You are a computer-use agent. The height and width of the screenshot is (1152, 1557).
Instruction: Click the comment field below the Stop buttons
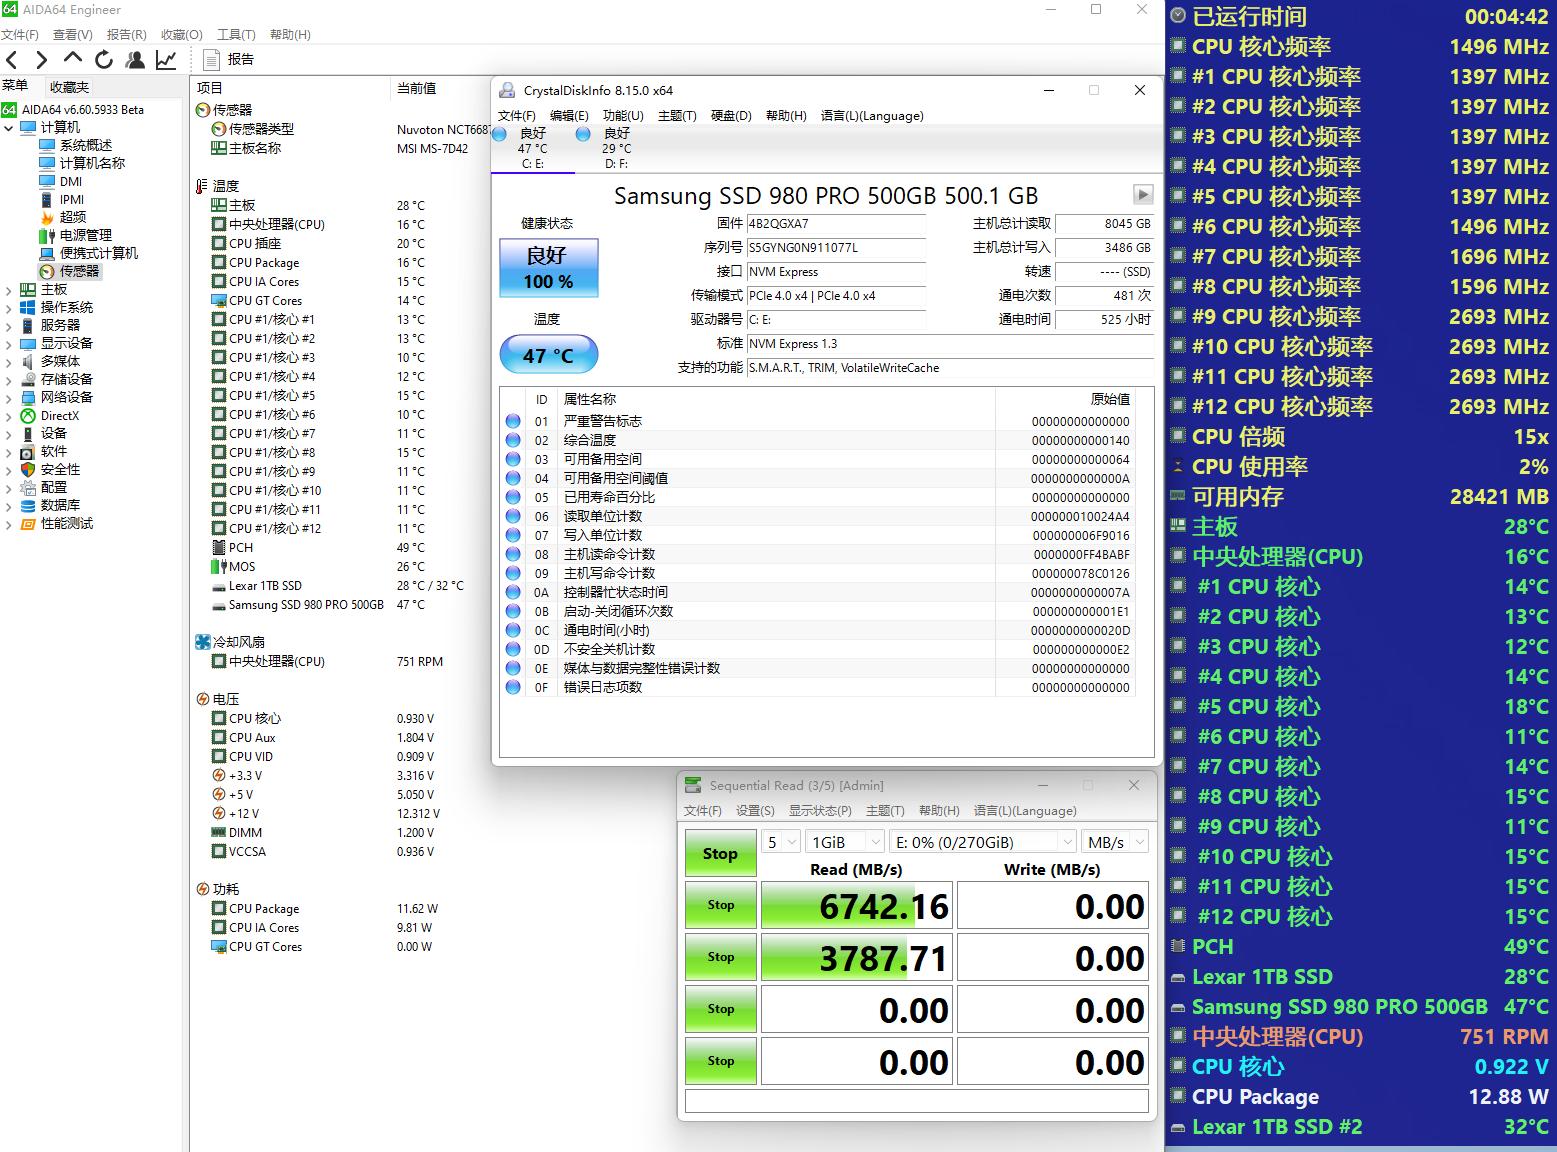coord(915,1100)
